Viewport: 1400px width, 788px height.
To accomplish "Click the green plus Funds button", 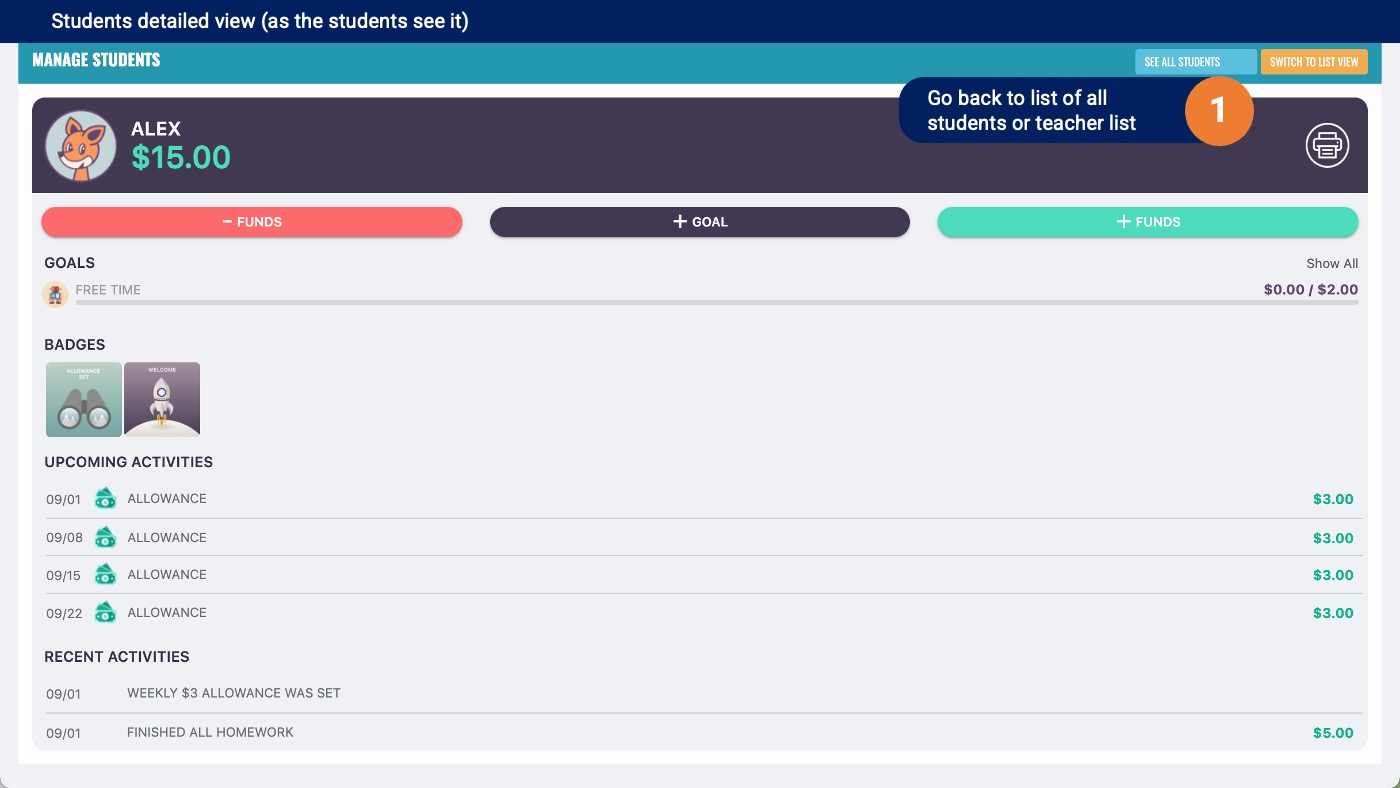I will [1148, 222].
